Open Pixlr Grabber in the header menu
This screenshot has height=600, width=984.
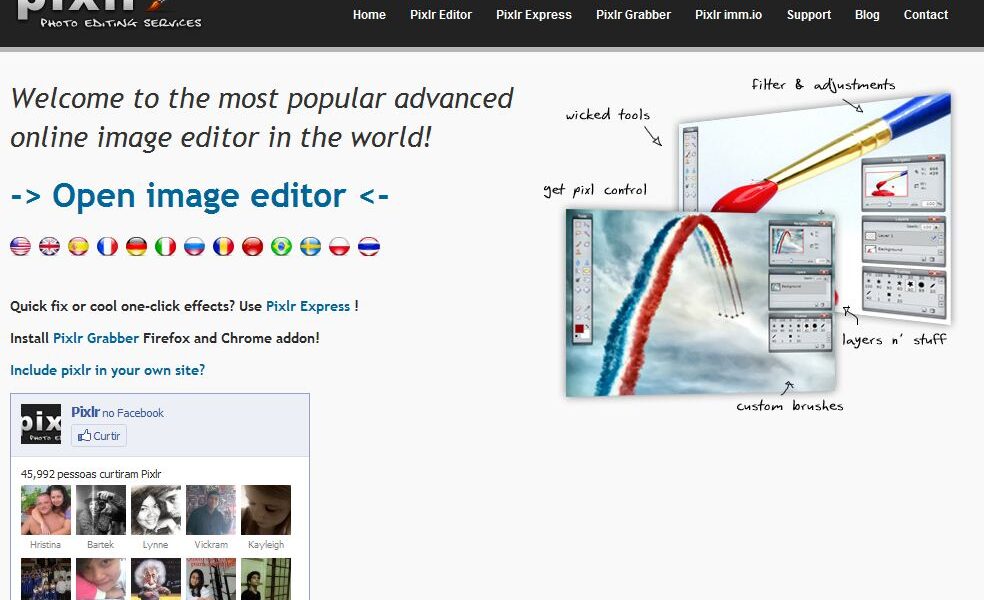(x=633, y=14)
